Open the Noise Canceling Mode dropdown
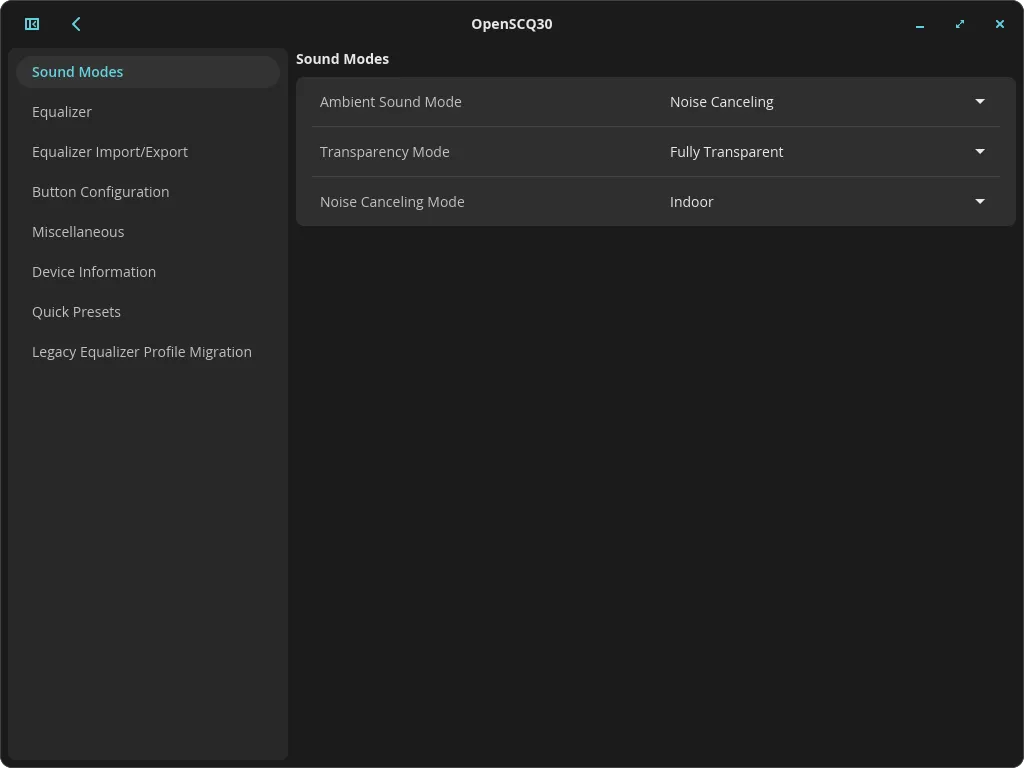This screenshot has width=1024, height=768. pos(827,202)
